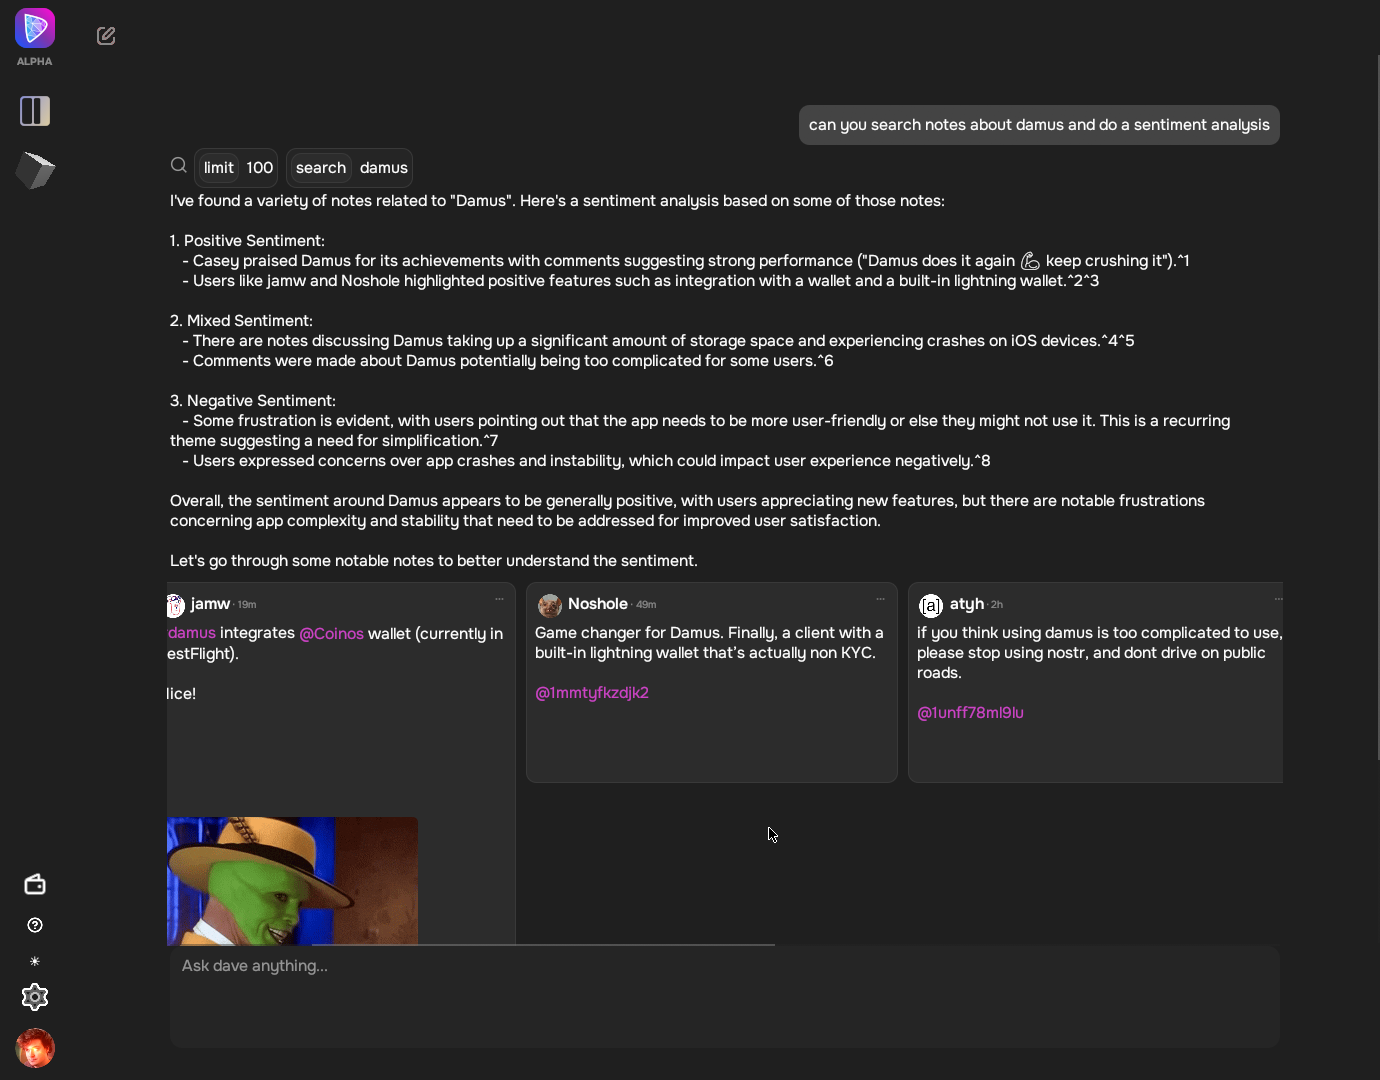
Task: Open options menu on Noshole's note
Action: [880, 599]
